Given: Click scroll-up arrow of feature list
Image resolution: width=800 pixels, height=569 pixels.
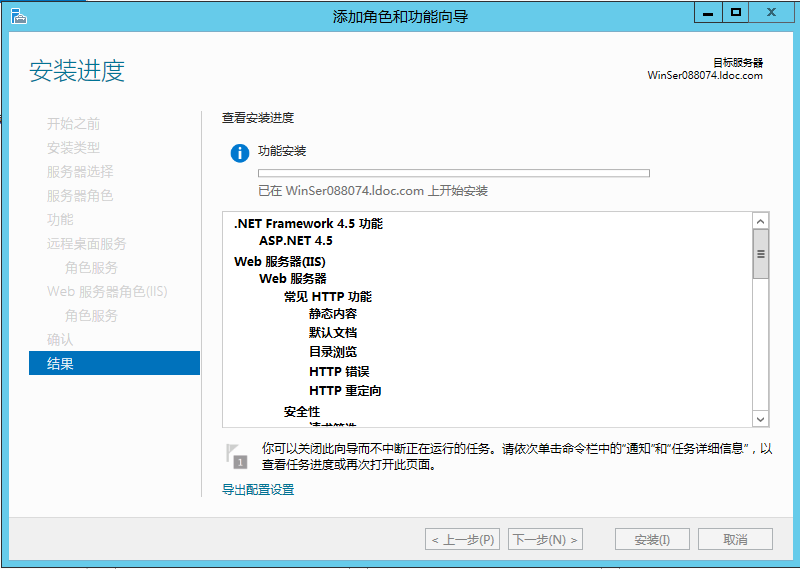Looking at the screenshot, I should 761,221.
